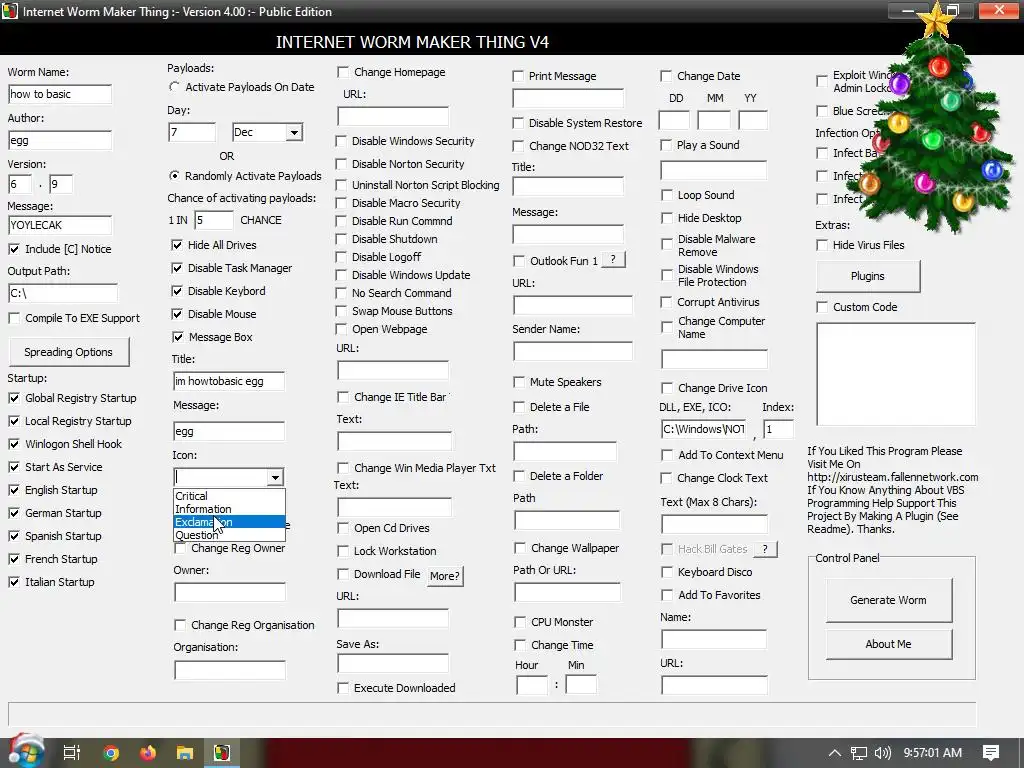Click the app icon in the title bar
Screen dimensions: 1024x768
click(10, 11)
